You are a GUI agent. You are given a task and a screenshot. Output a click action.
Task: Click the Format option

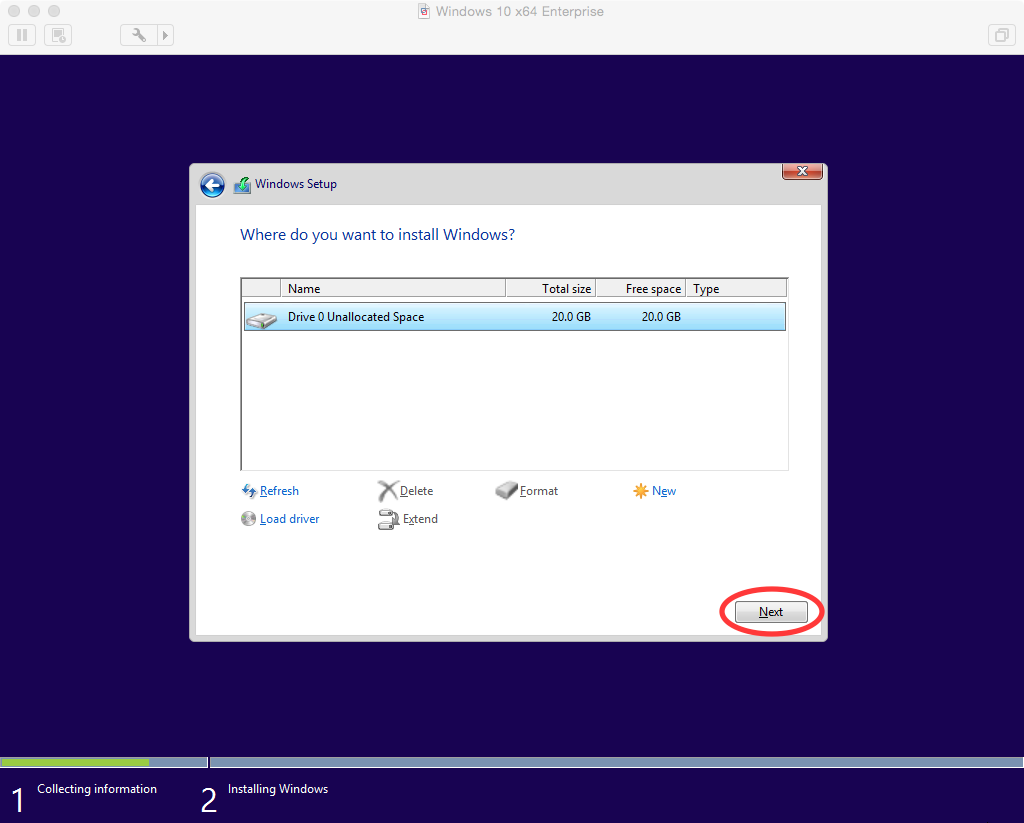[539, 491]
